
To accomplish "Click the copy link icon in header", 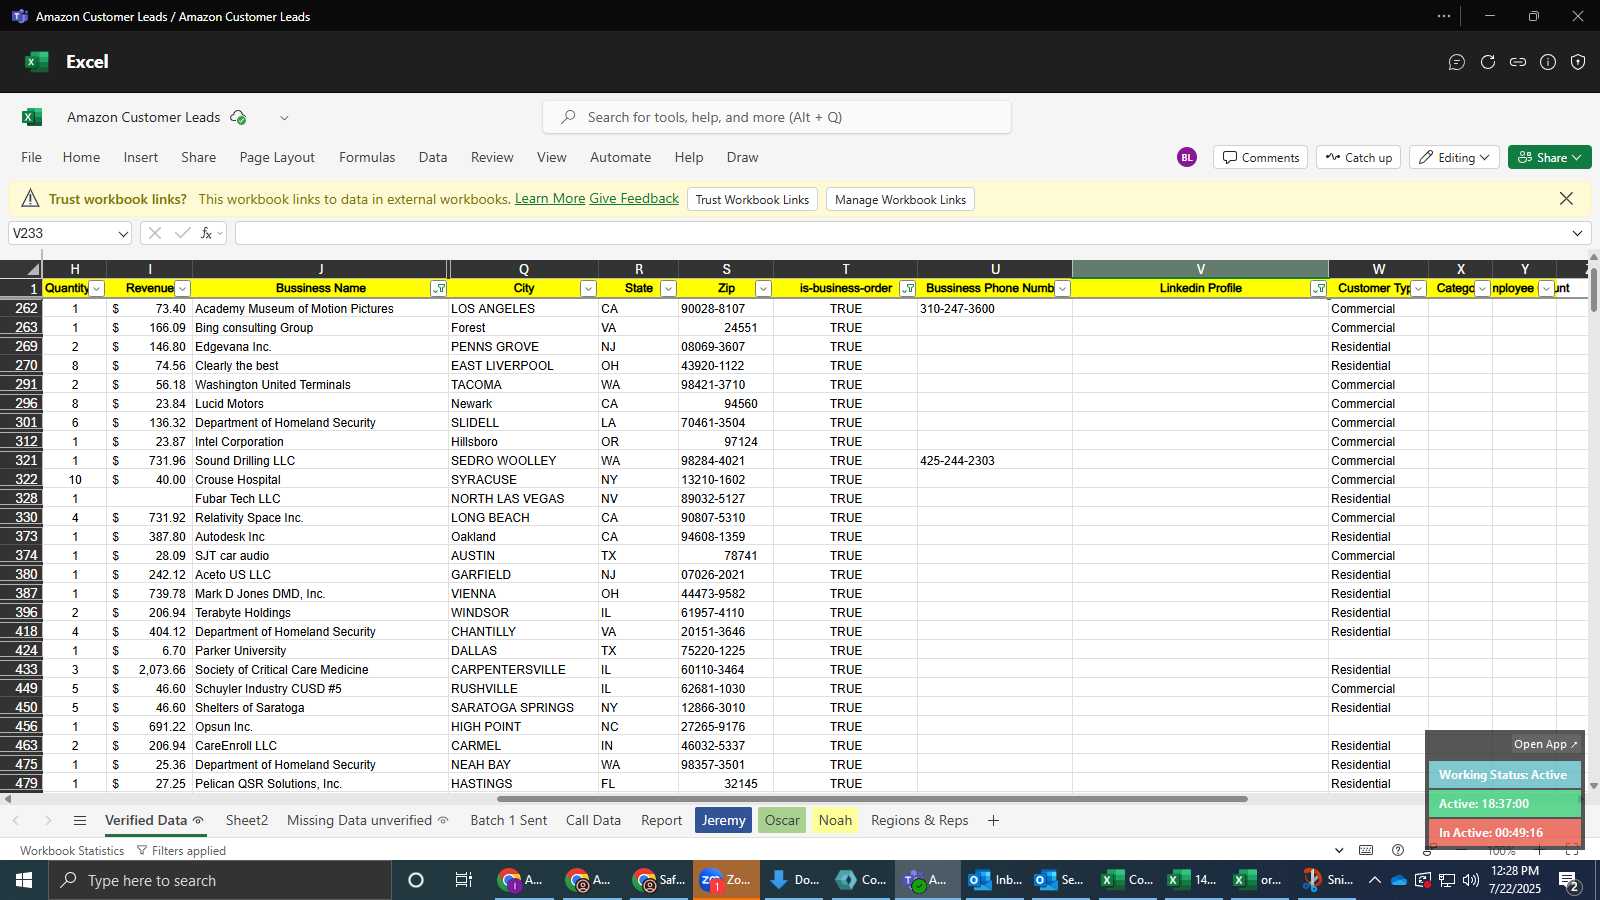I will 1518,62.
